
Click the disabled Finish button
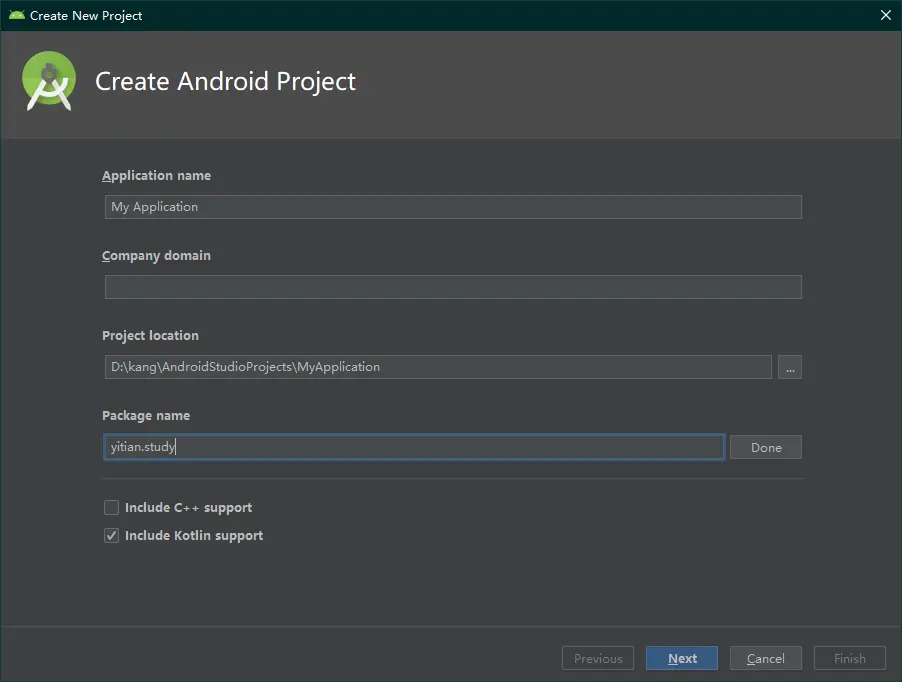click(850, 658)
